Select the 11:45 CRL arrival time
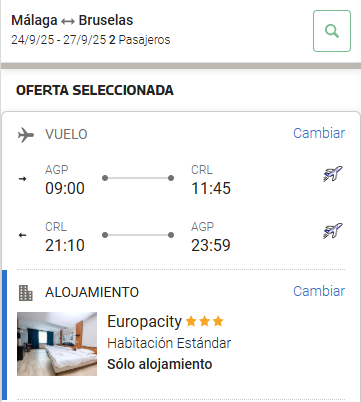 point(211,188)
